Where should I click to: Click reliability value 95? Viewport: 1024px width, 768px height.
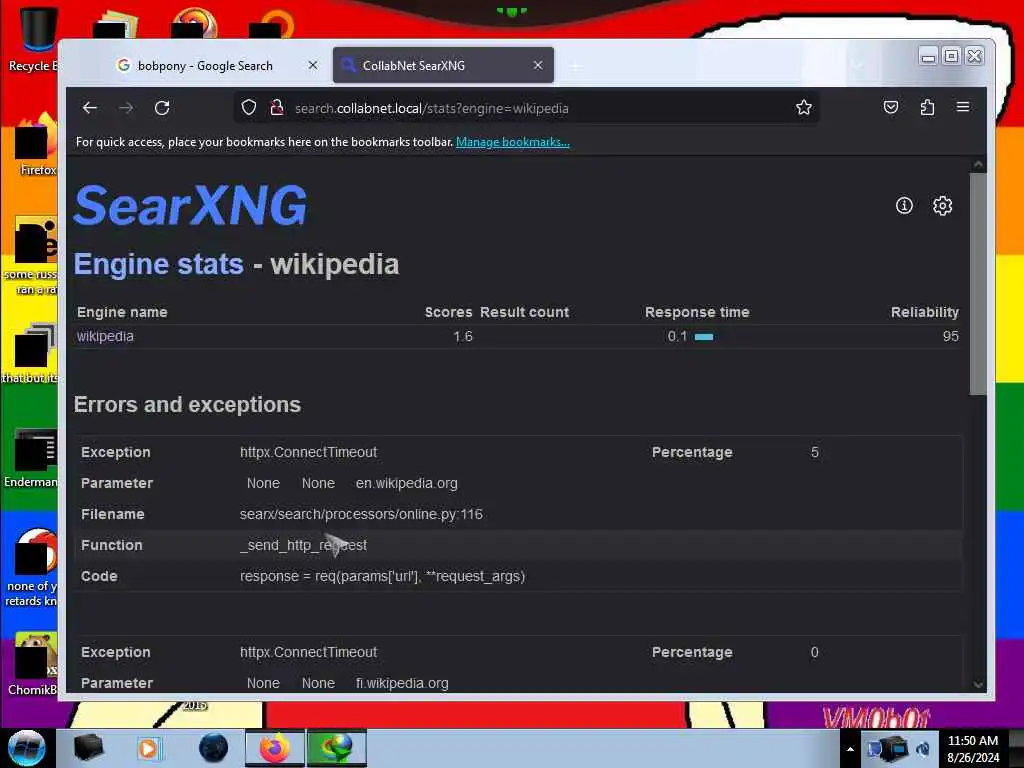[950, 336]
